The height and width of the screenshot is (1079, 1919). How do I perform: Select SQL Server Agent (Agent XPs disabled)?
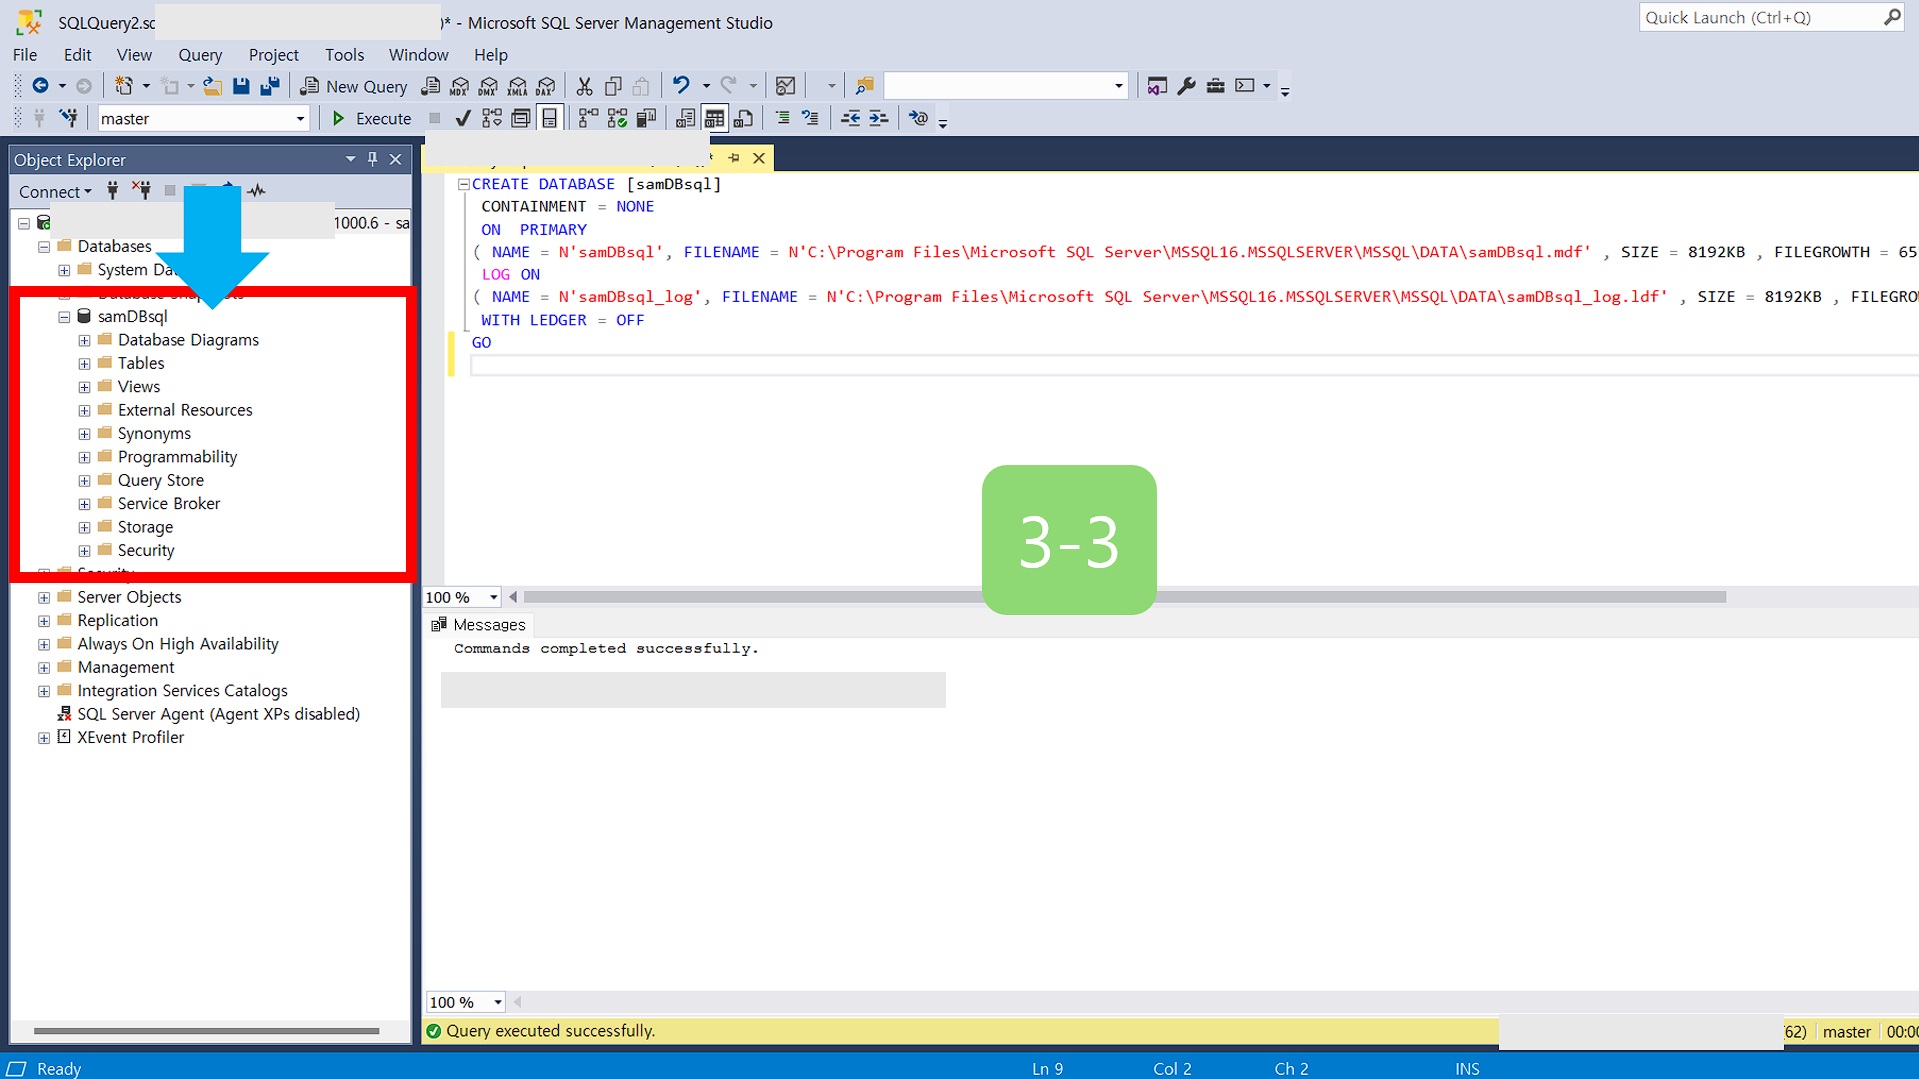[x=218, y=714]
